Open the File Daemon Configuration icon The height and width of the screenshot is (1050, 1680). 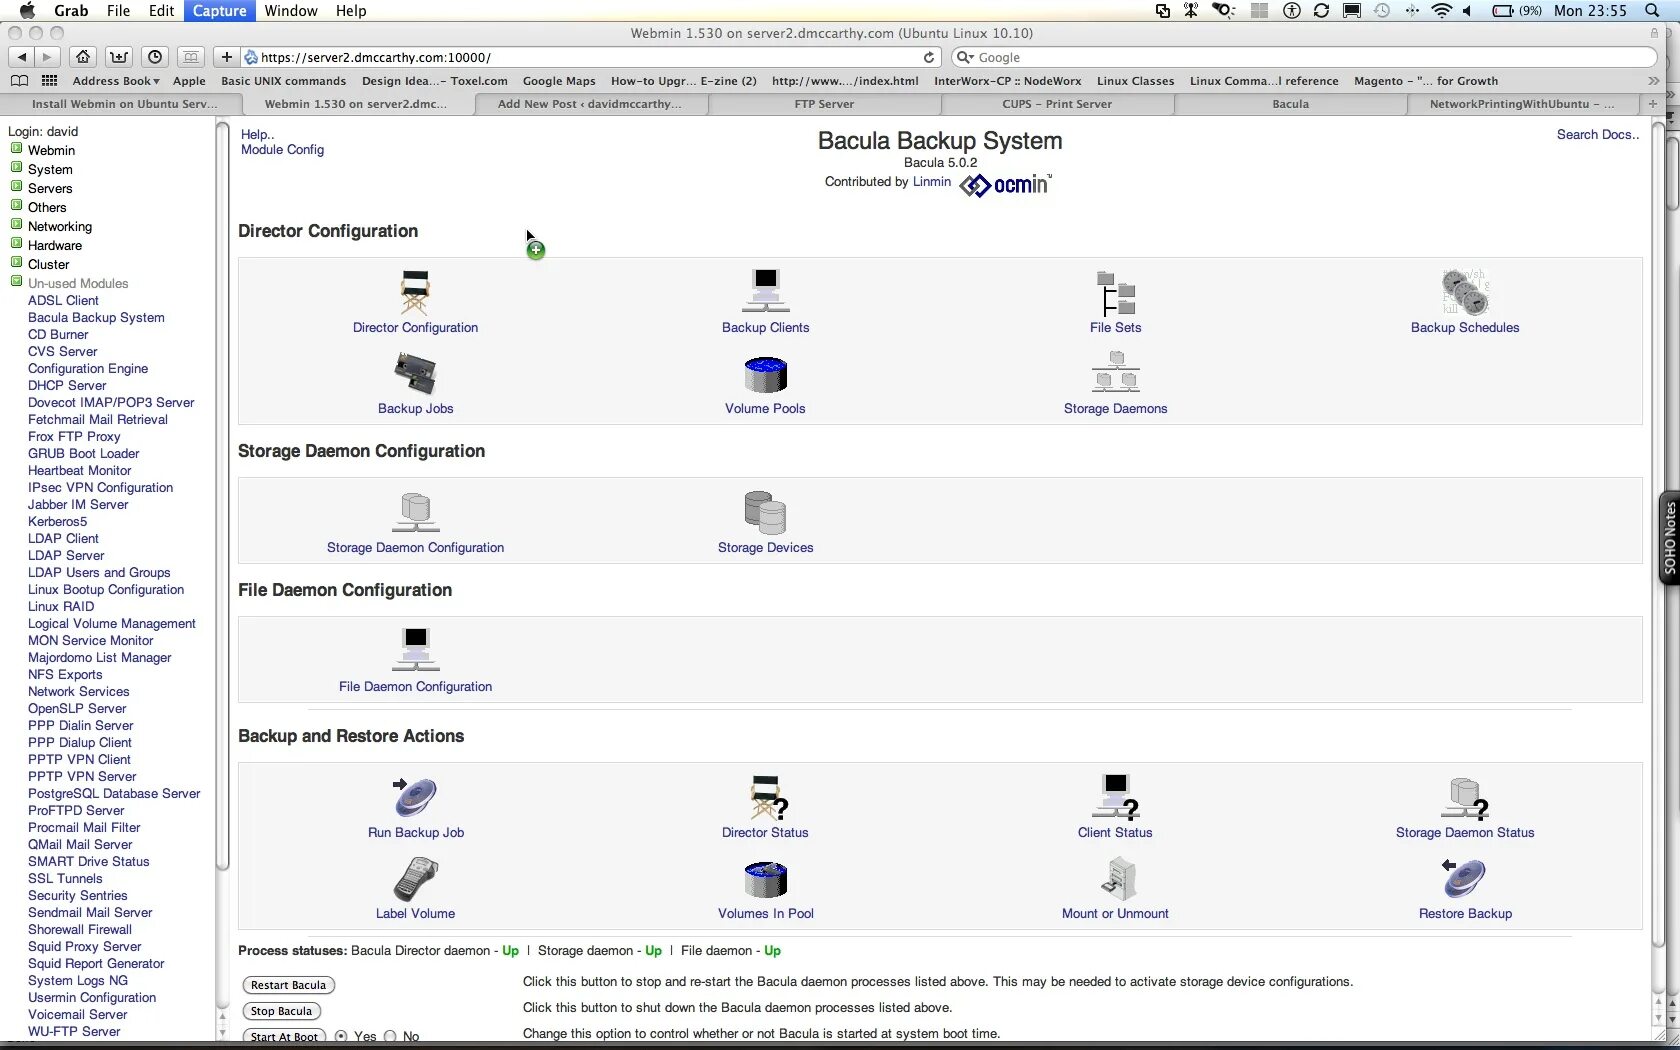coord(415,650)
